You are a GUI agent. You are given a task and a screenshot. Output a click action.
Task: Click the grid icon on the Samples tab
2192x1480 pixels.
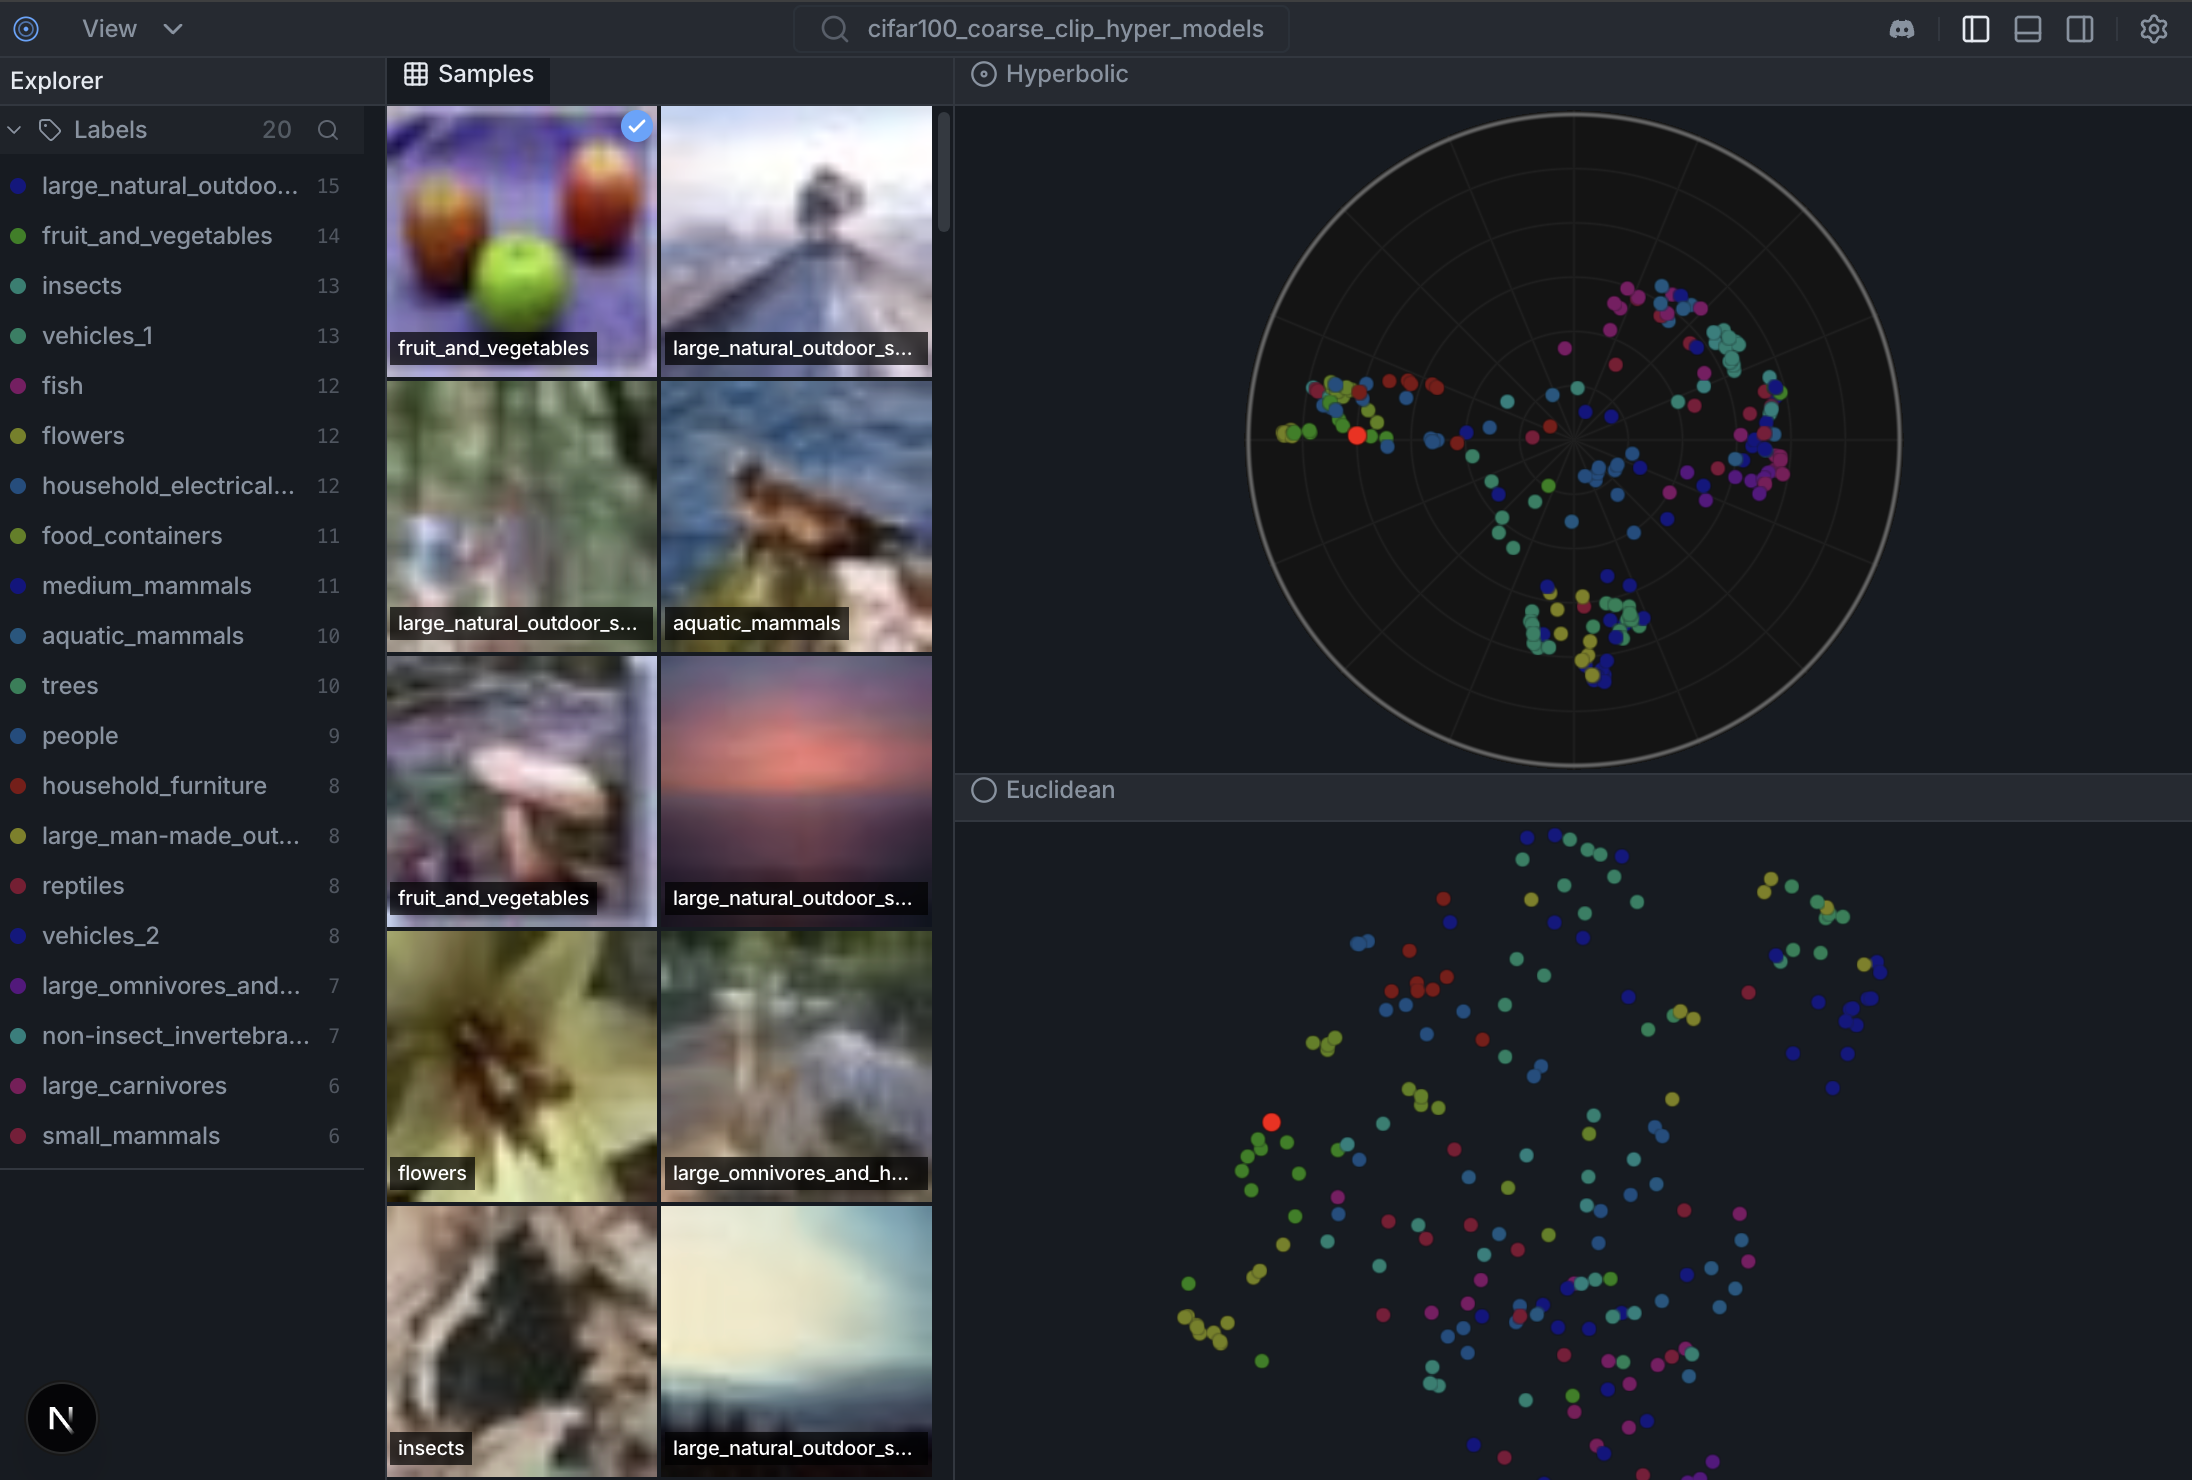(x=415, y=73)
